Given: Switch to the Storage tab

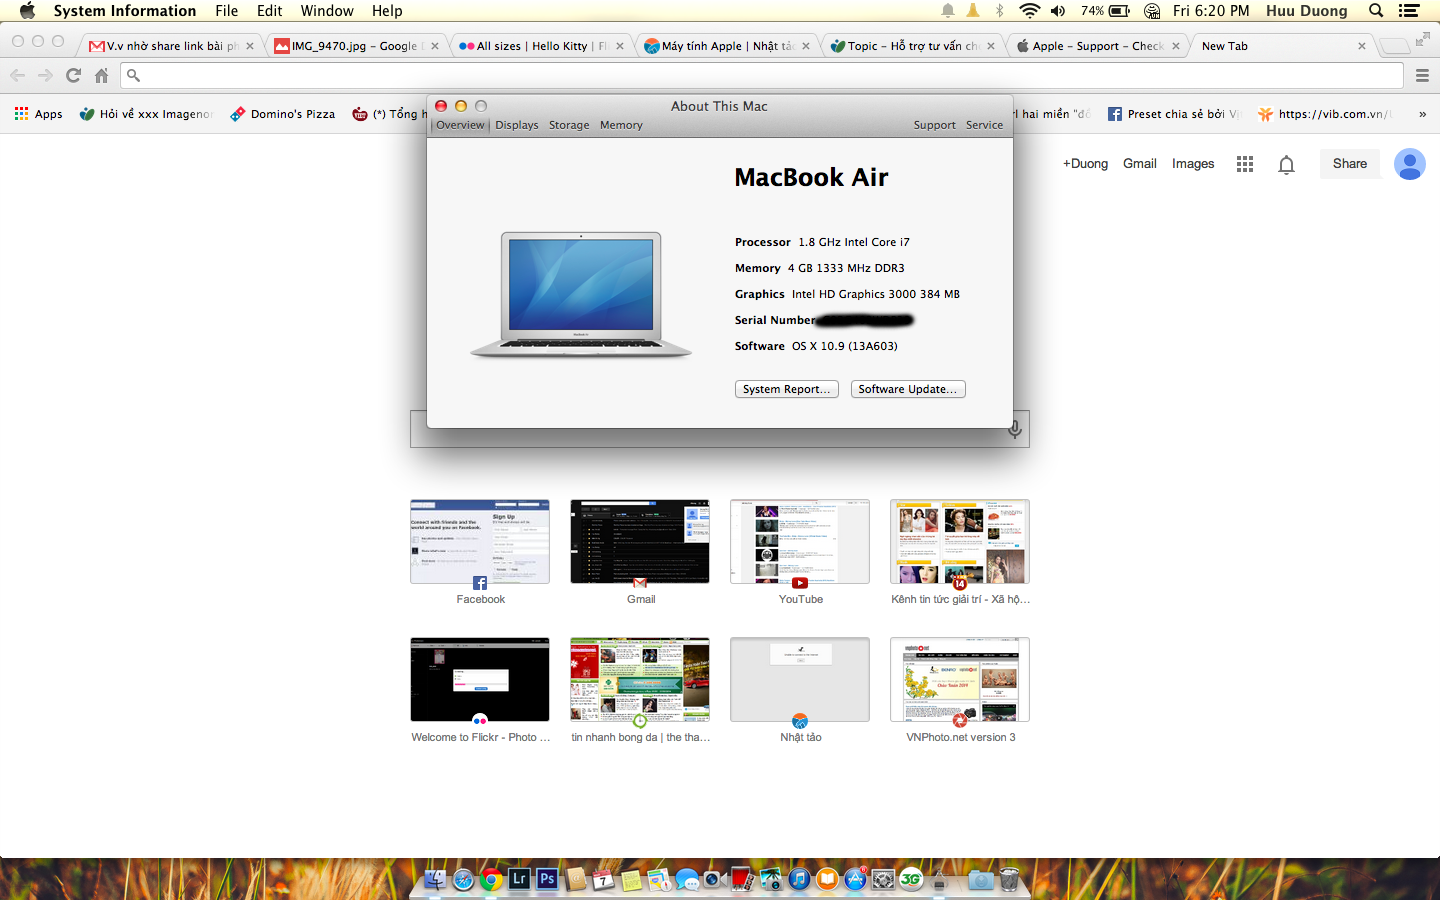Looking at the screenshot, I should pyautogui.click(x=569, y=125).
